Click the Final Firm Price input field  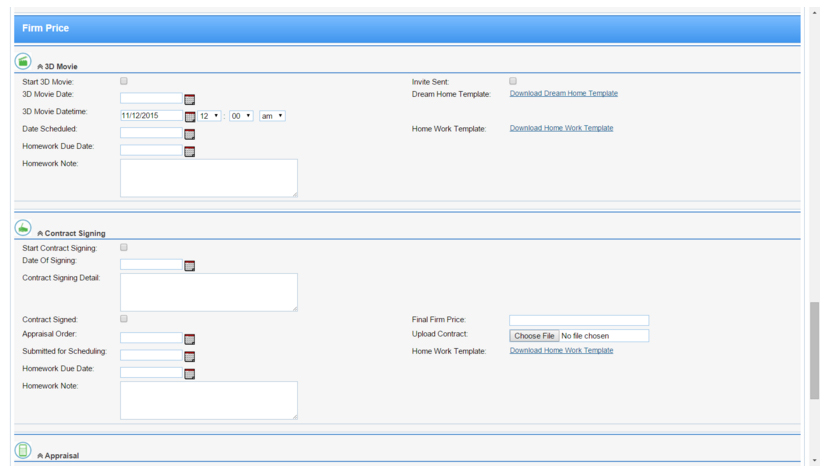point(579,320)
